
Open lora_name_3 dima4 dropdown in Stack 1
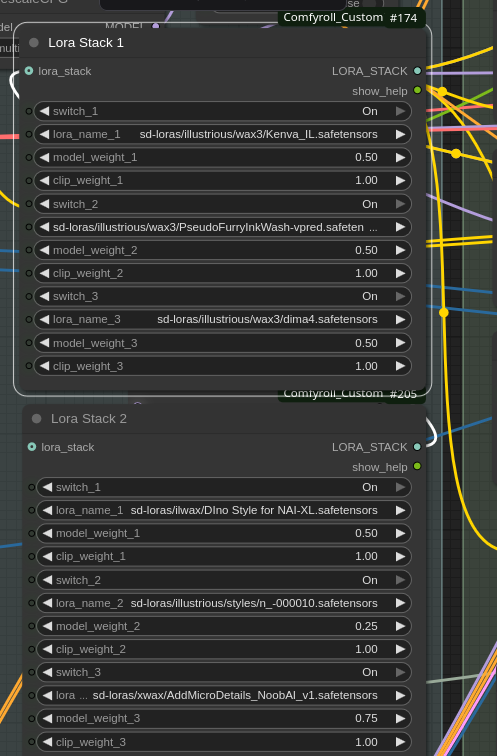coord(223,320)
